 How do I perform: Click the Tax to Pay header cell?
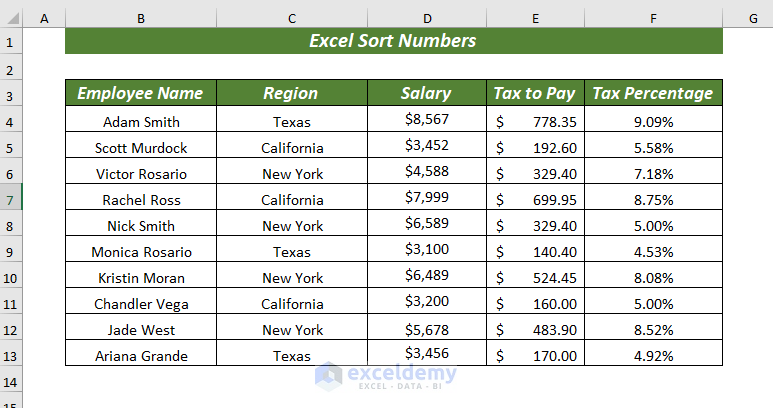[535, 93]
